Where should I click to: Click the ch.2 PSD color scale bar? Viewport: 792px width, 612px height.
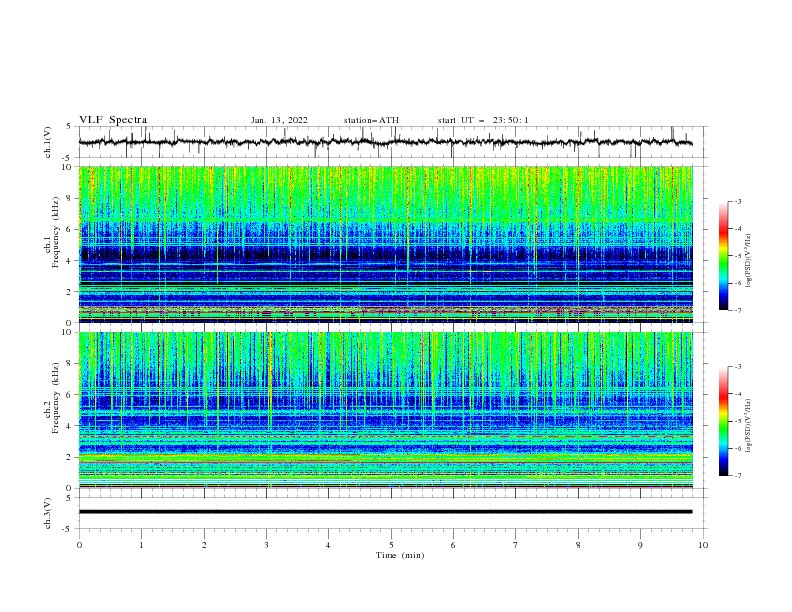click(x=724, y=421)
